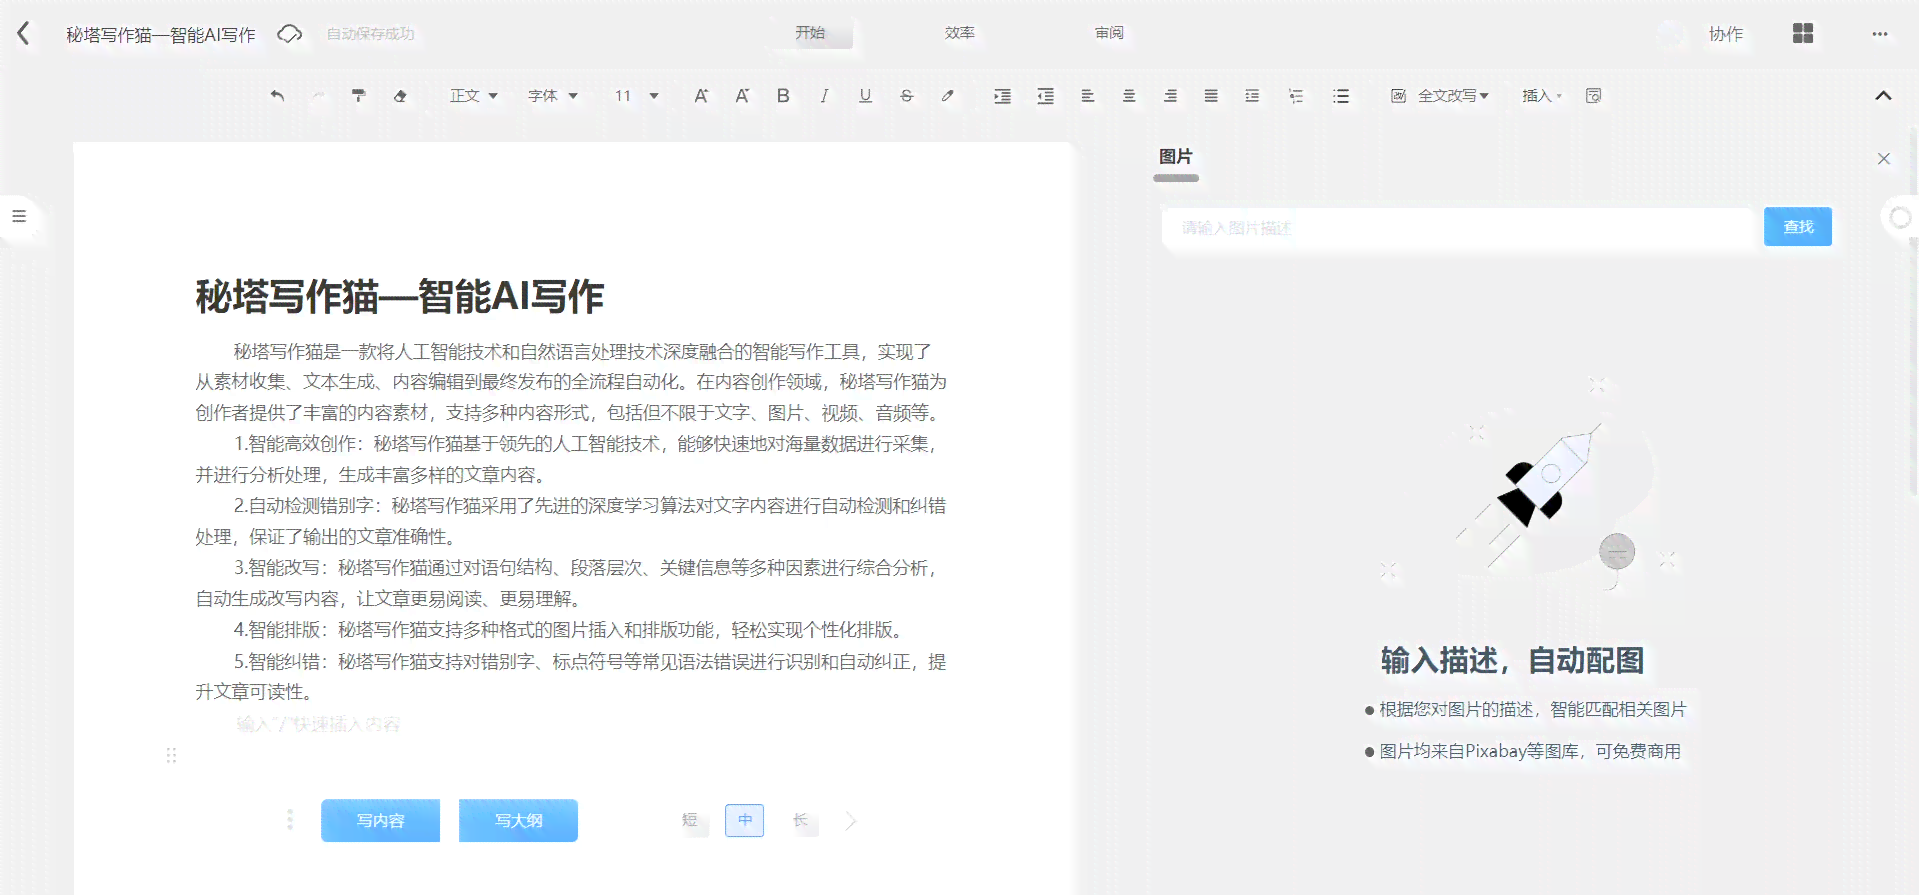Select the 中 length option
Image resolution: width=1919 pixels, height=895 pixels.
pyautogui.click(x=745, y=820)
